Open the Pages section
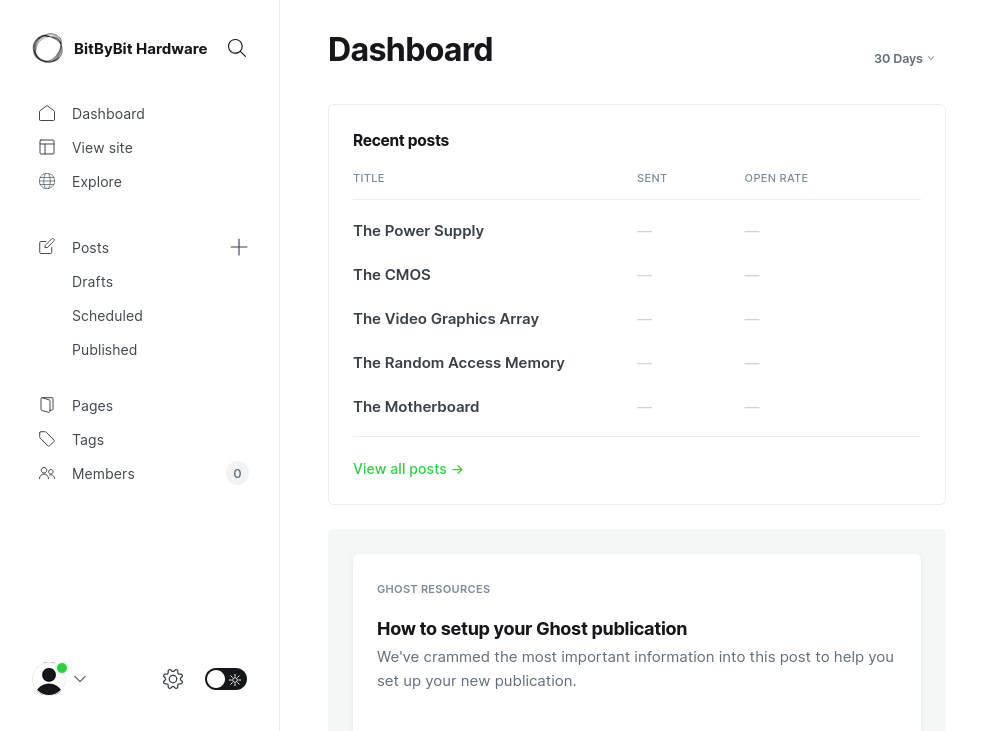The image size is (994, 731). (x=92, y=406)
